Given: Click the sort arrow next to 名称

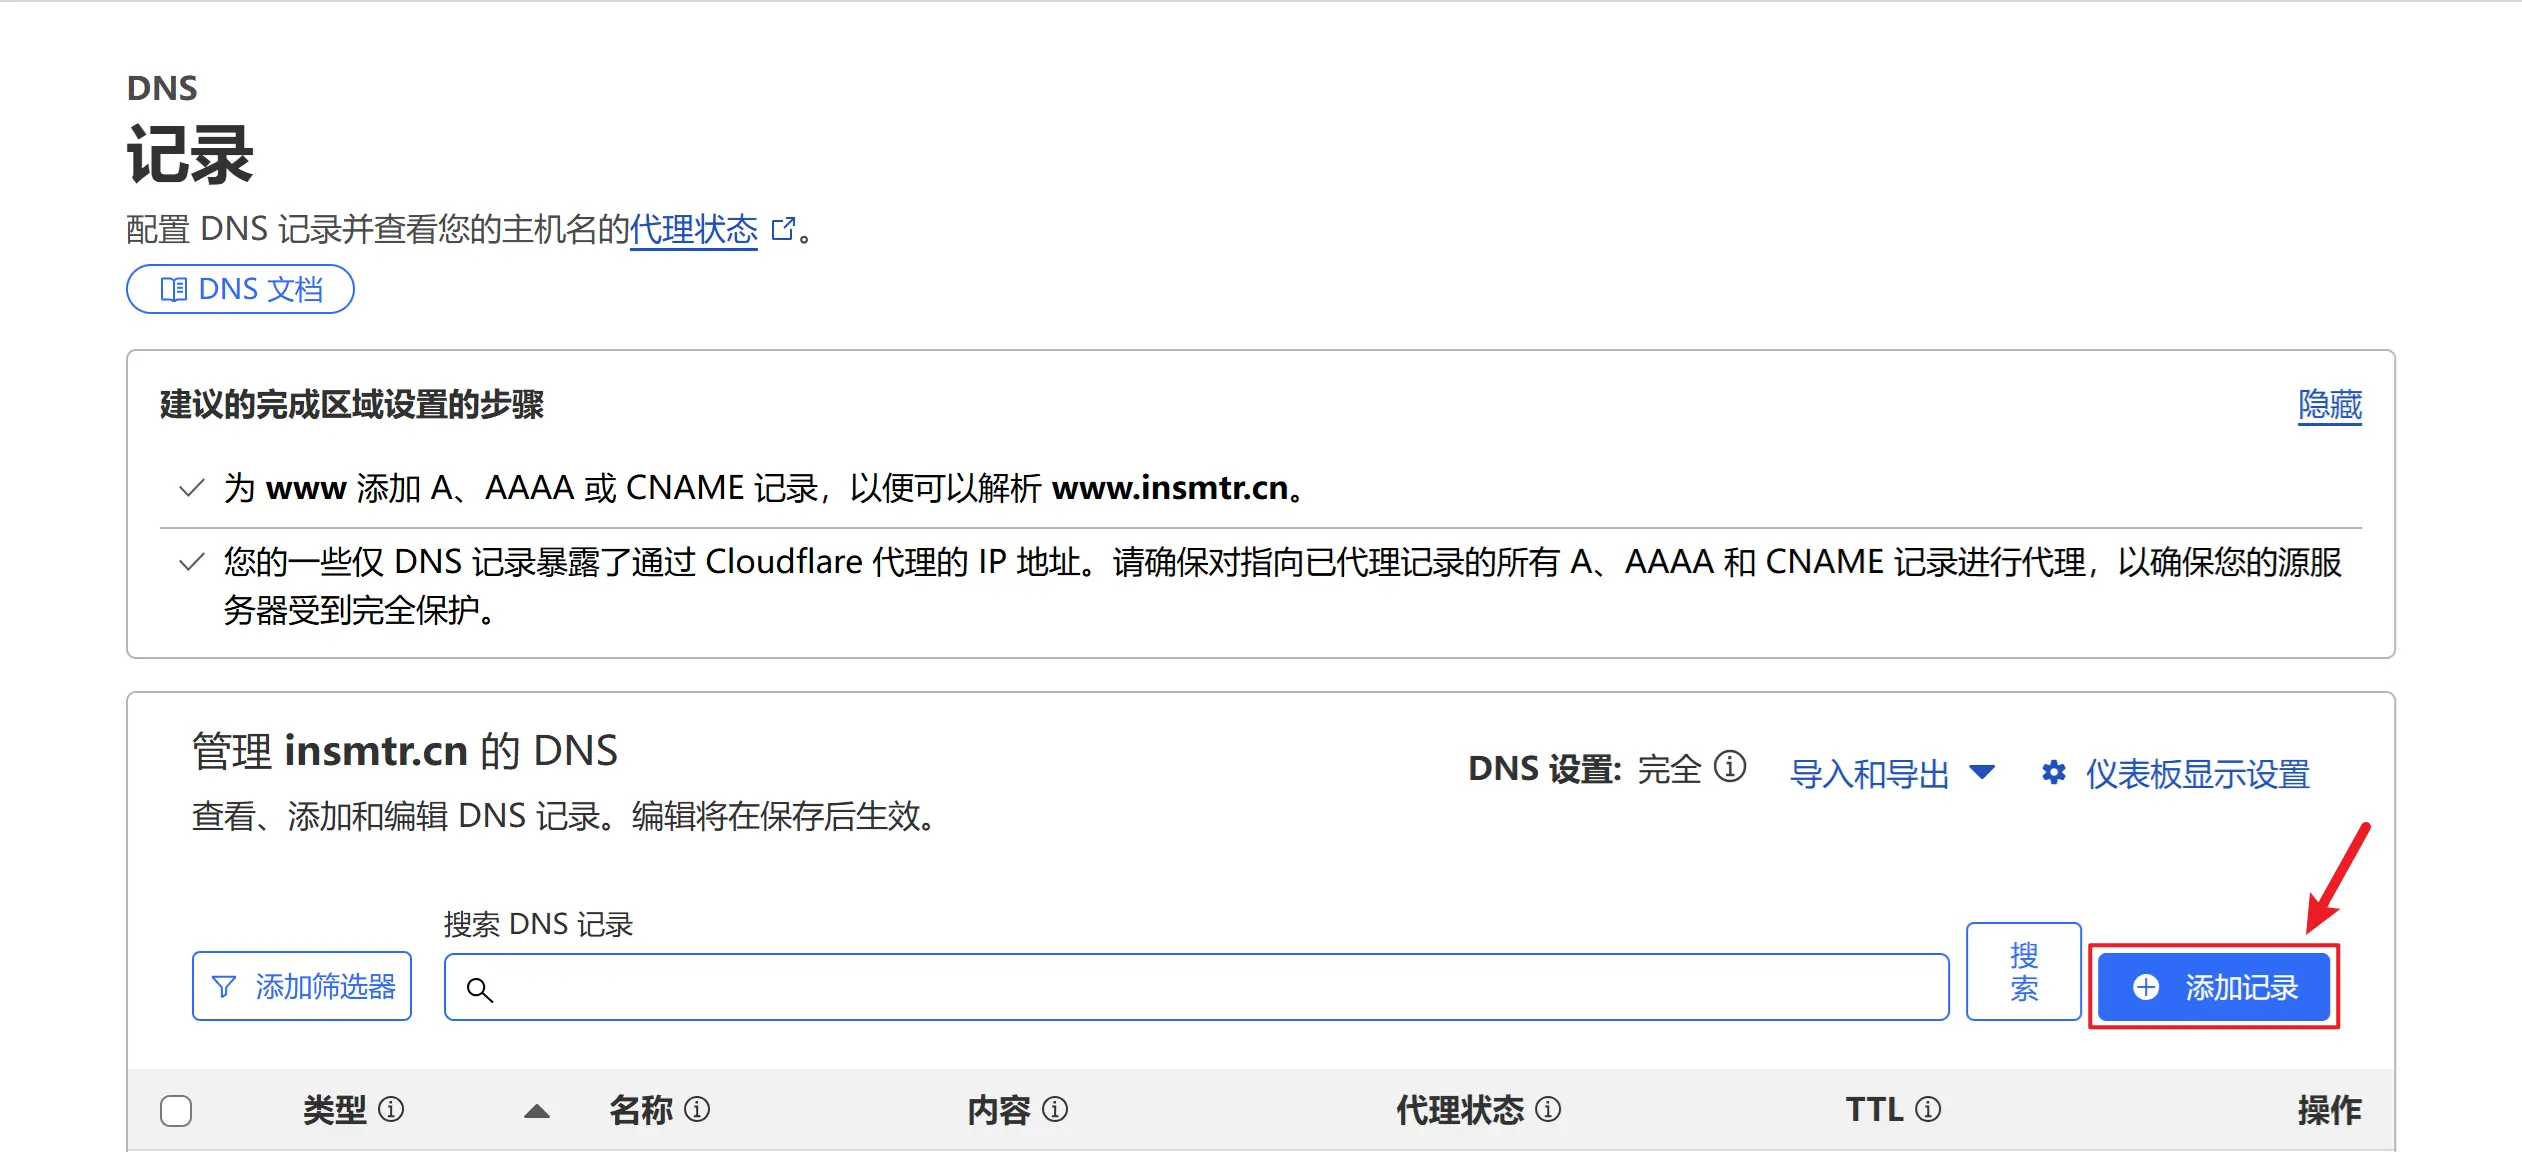Looking at the screenshot, I should click(537, 1111).
